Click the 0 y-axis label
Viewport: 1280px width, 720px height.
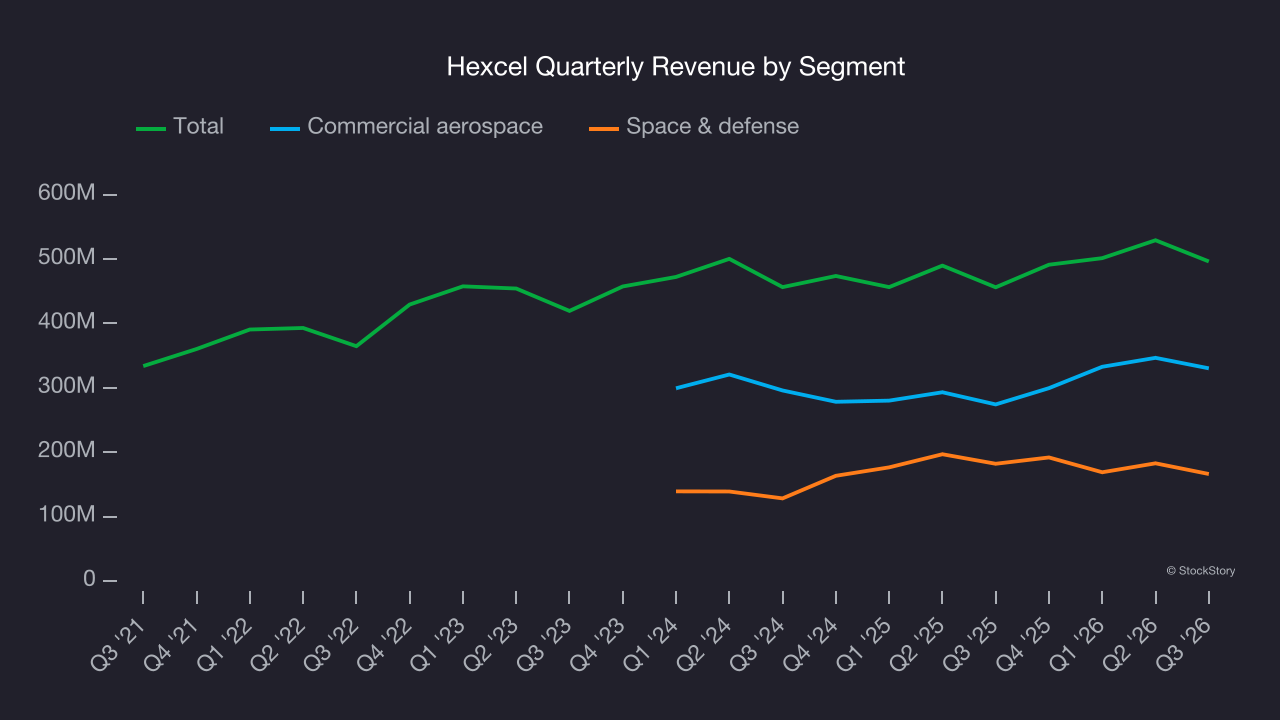click(89, 580)
